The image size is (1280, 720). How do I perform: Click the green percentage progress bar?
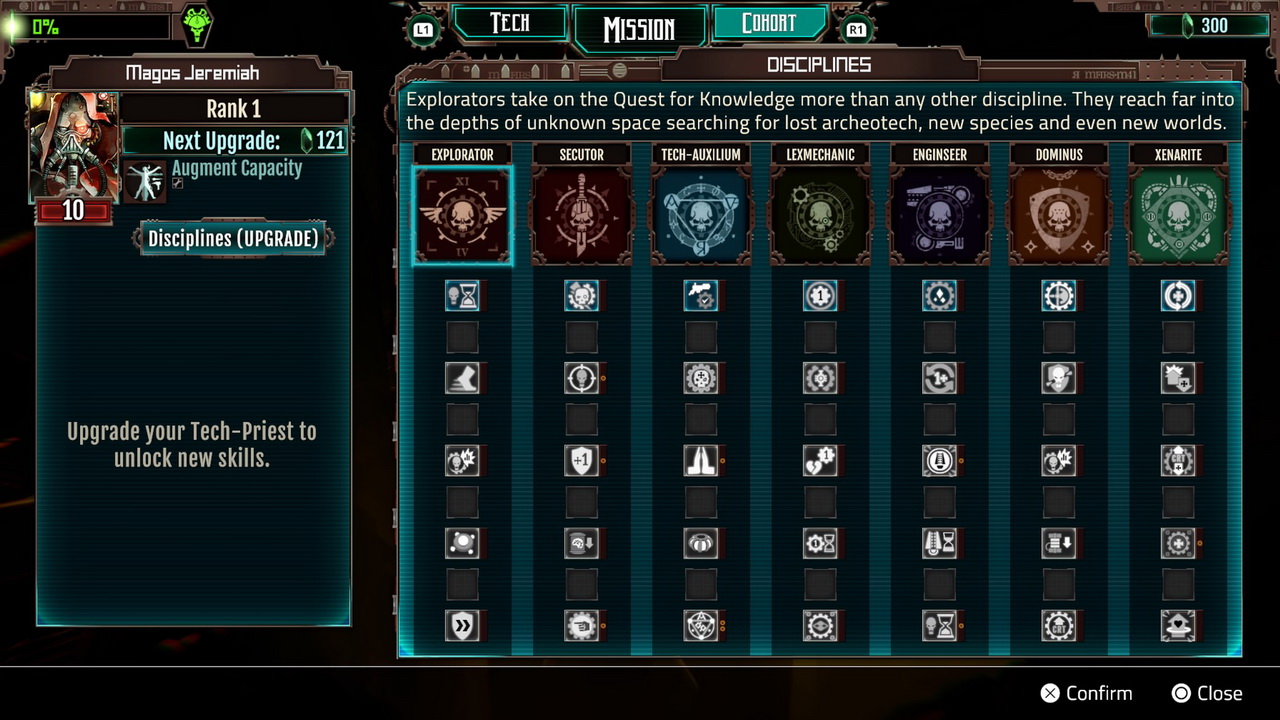pos(85,27)
